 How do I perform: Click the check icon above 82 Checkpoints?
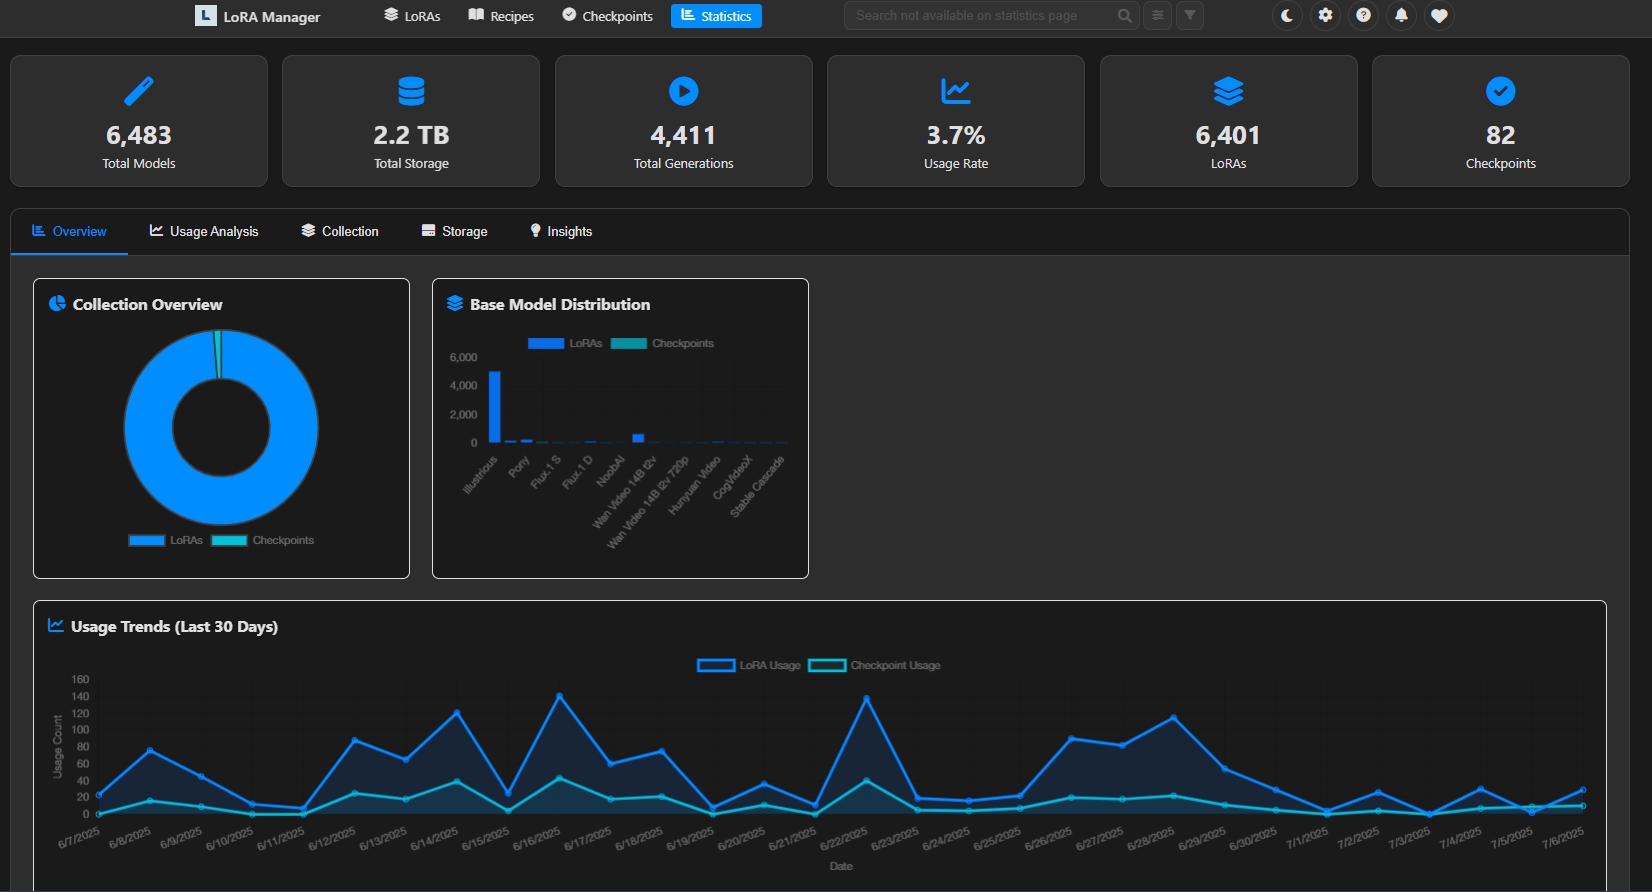point(1501,91)
